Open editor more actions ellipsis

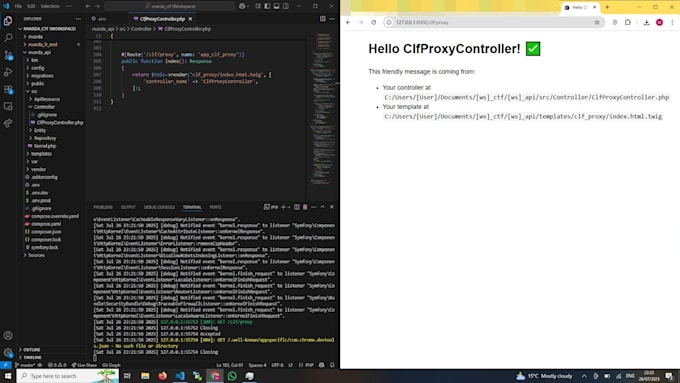[x=332, y=19]
